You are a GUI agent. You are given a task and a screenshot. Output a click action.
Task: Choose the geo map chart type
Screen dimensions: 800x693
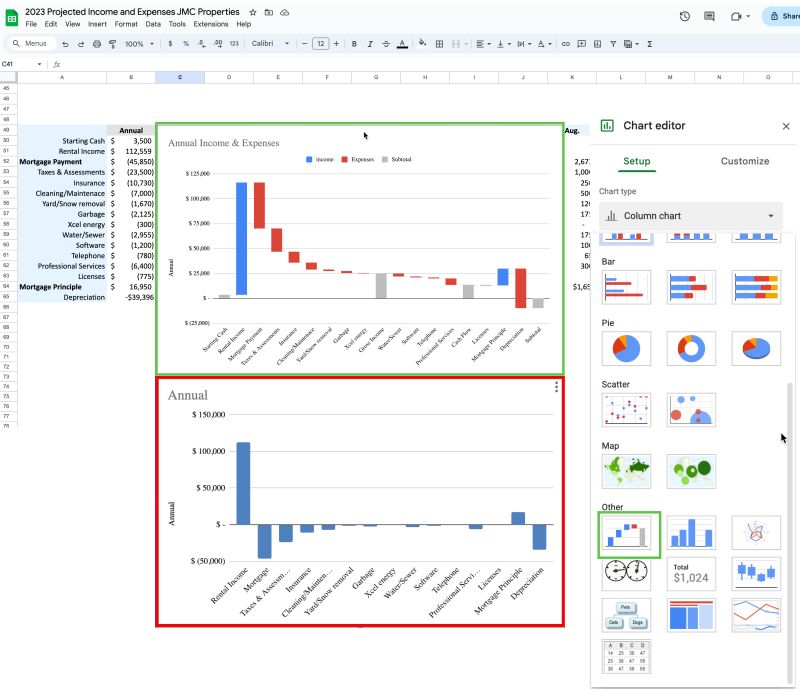[627, 469]
